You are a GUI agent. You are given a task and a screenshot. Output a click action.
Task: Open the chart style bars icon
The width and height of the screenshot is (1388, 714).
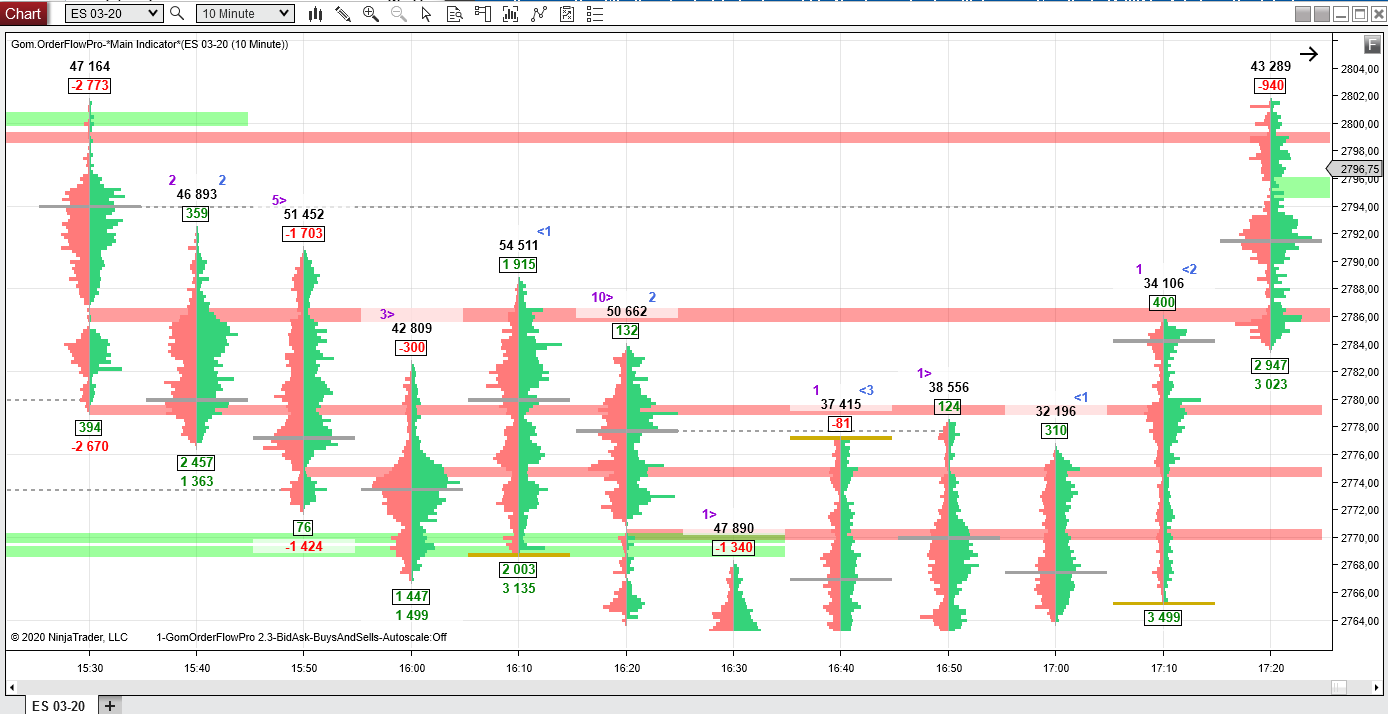click(x=316, y=14)
